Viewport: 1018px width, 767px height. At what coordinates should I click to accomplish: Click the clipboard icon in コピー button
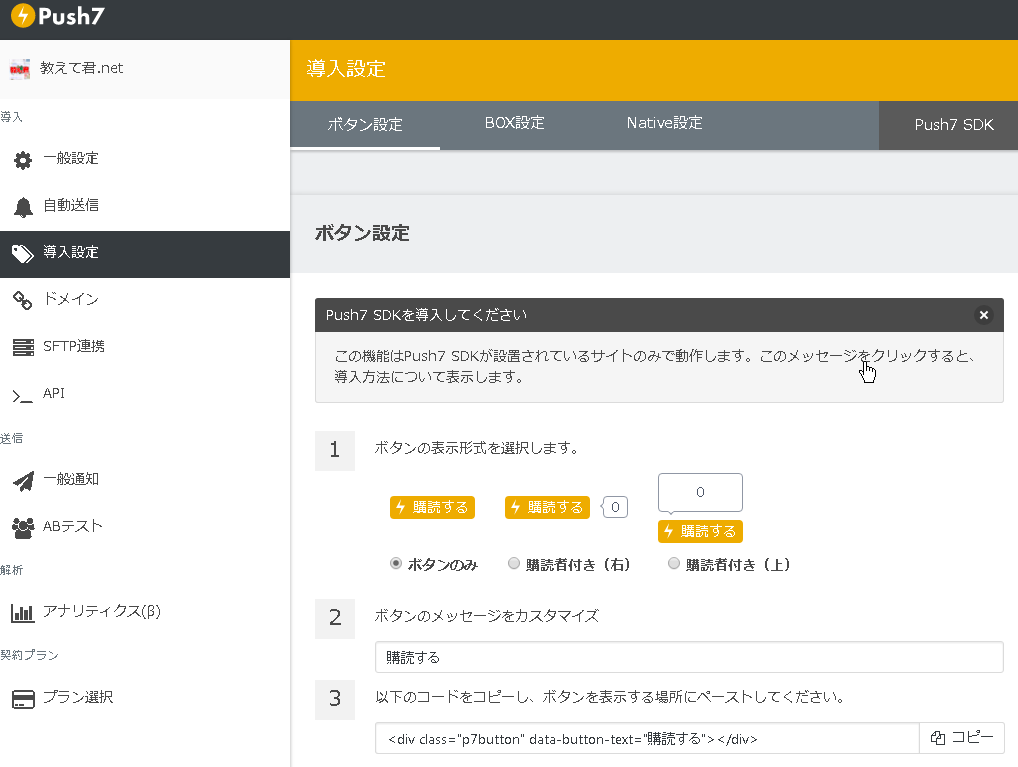[937, 738]
